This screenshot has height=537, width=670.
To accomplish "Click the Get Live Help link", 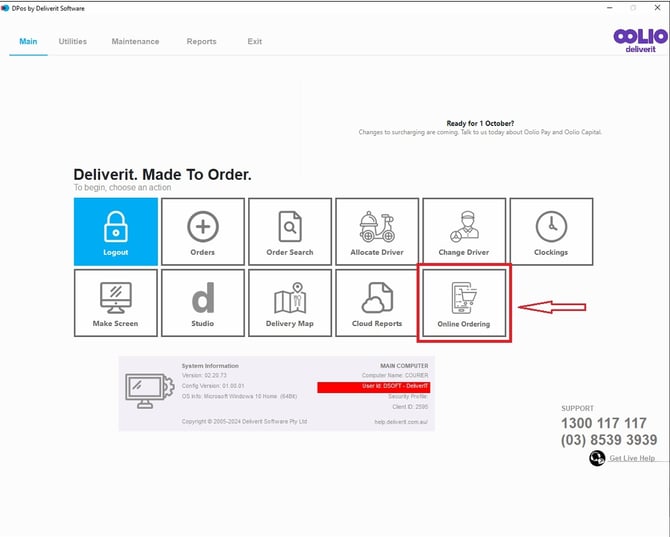I will pos(632,458).
